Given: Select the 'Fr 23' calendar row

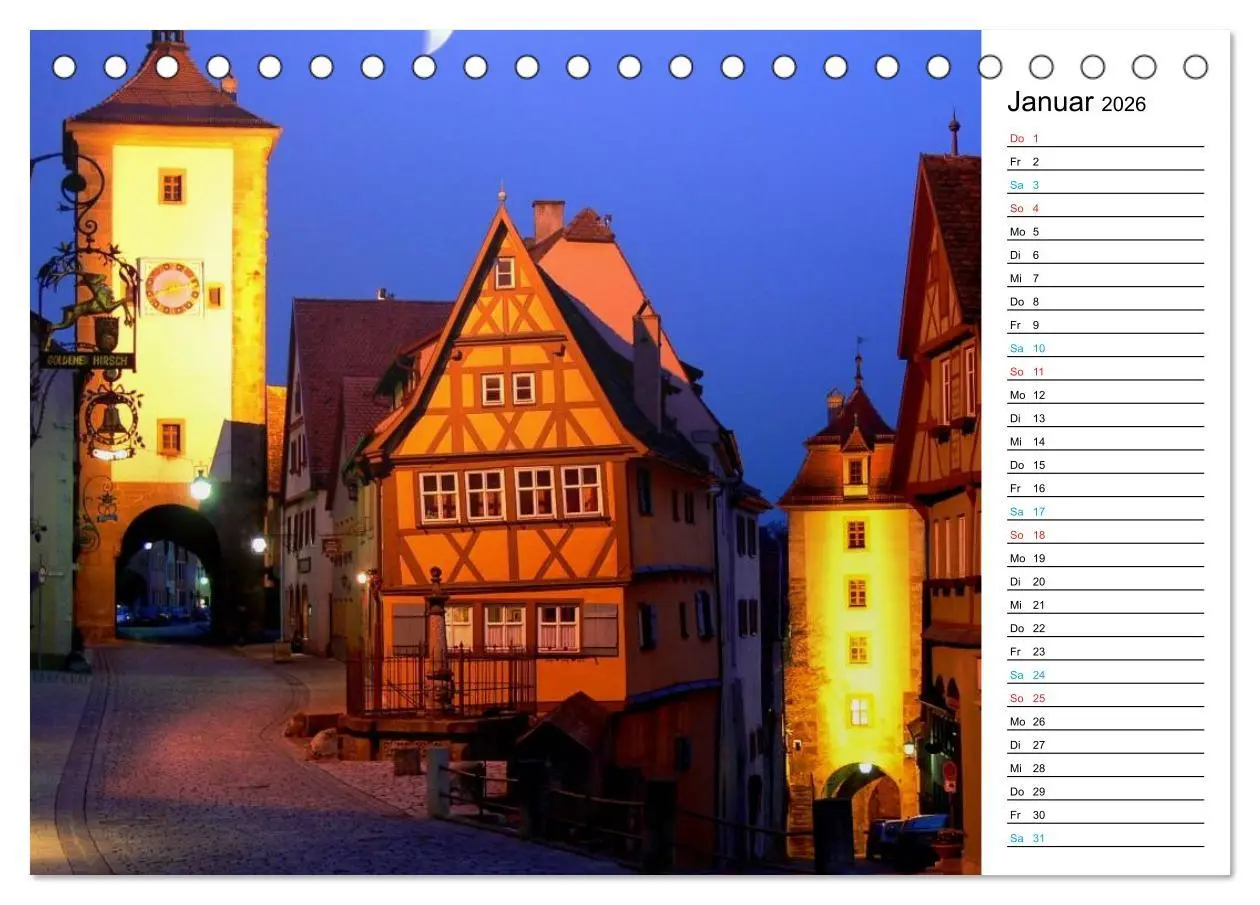Looking at the screenshot, I should point(1105,651).
